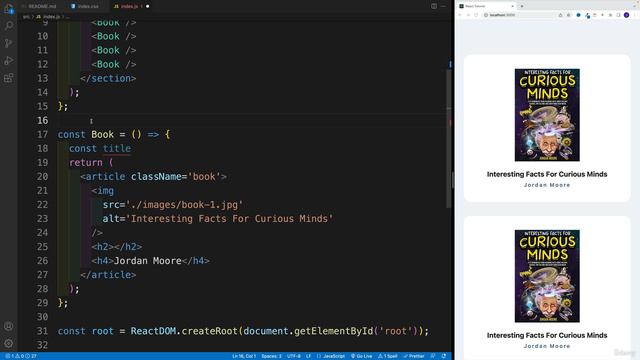Click the first Curious Minds book cover

pos(547,115)
